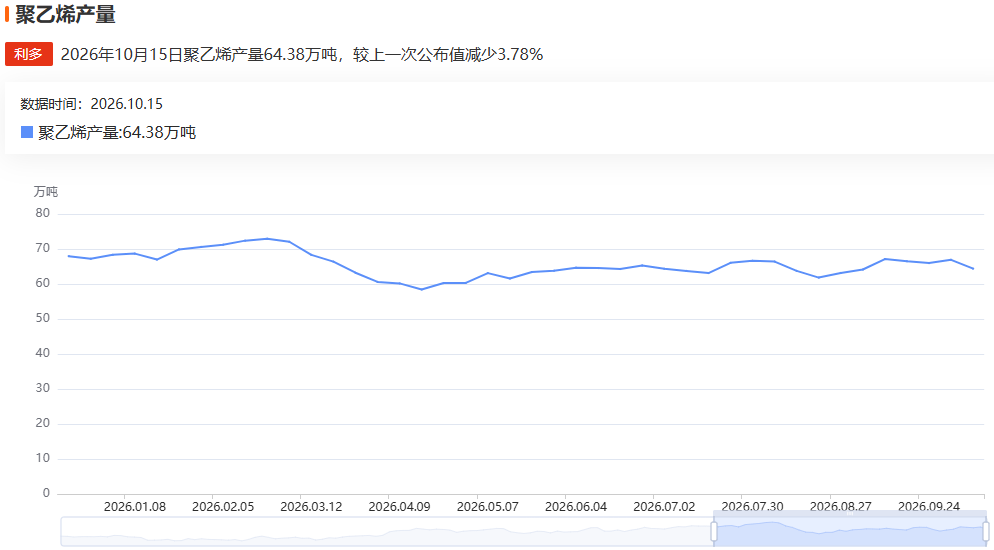Click the unselected area of the zoom slider
Screen dimensions: 994x550
point(387,531)
